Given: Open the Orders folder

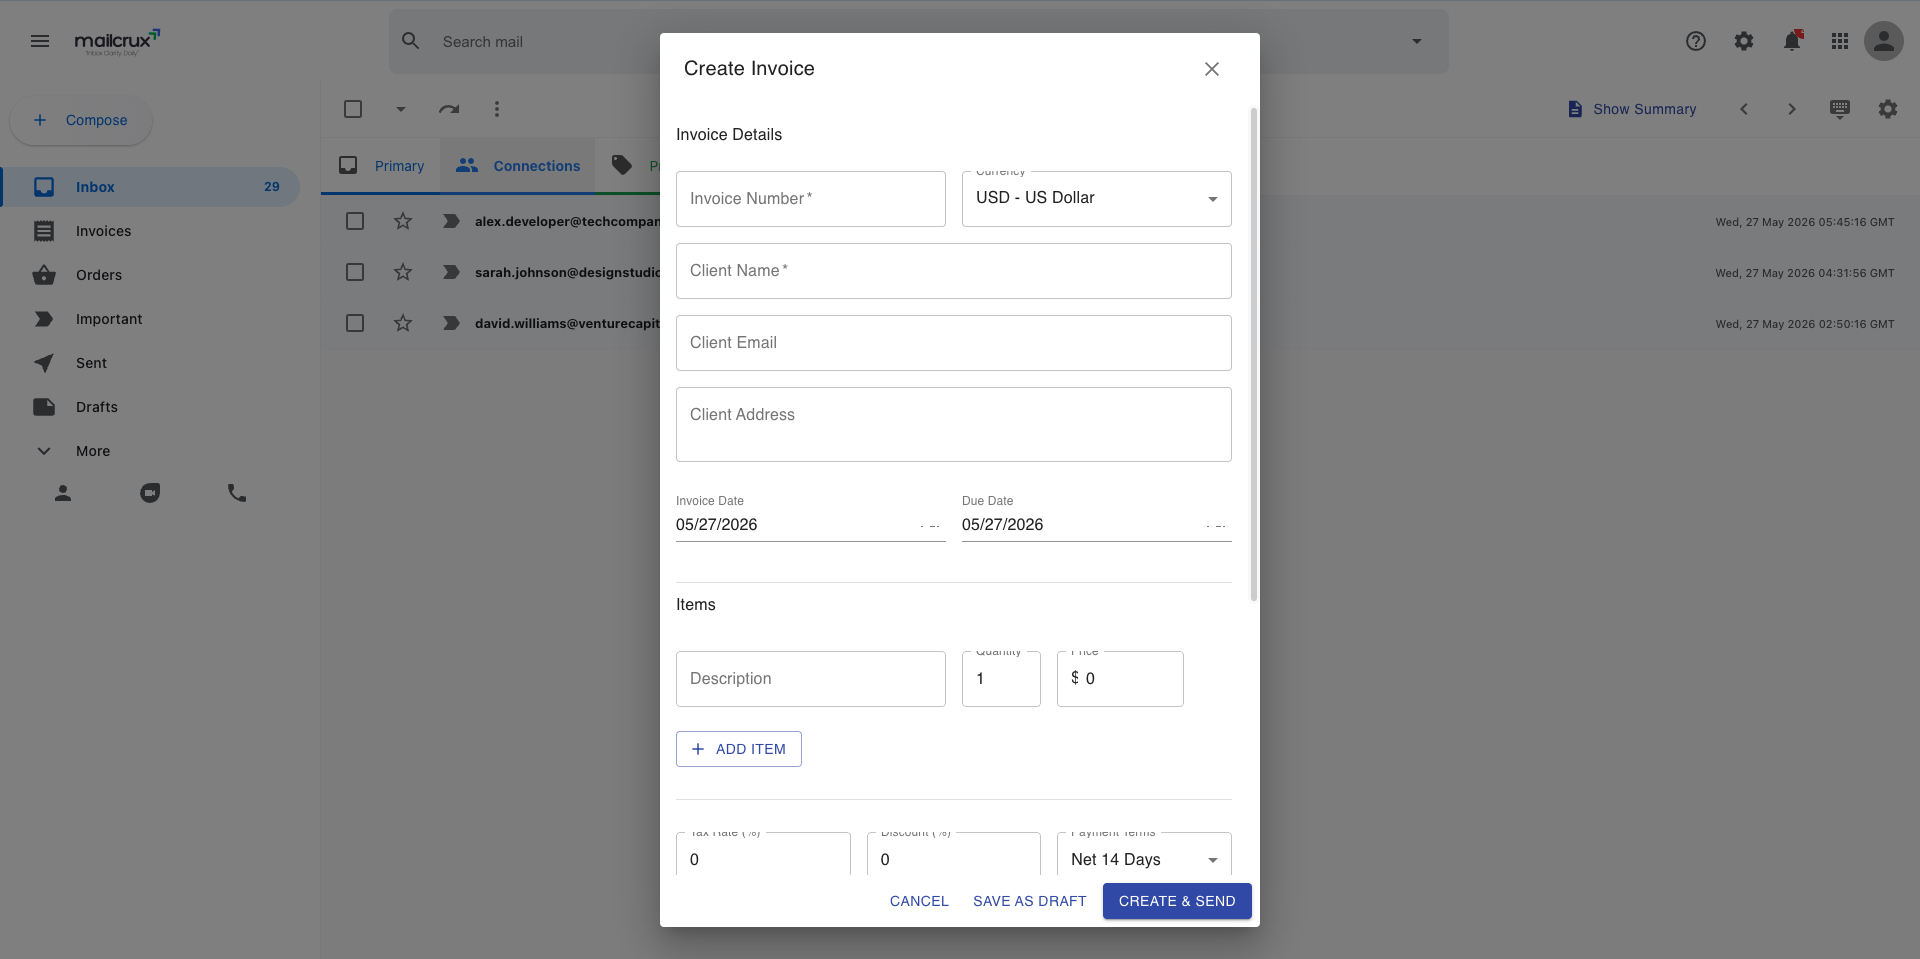Looking at the screenshot, I should point(150,275).
